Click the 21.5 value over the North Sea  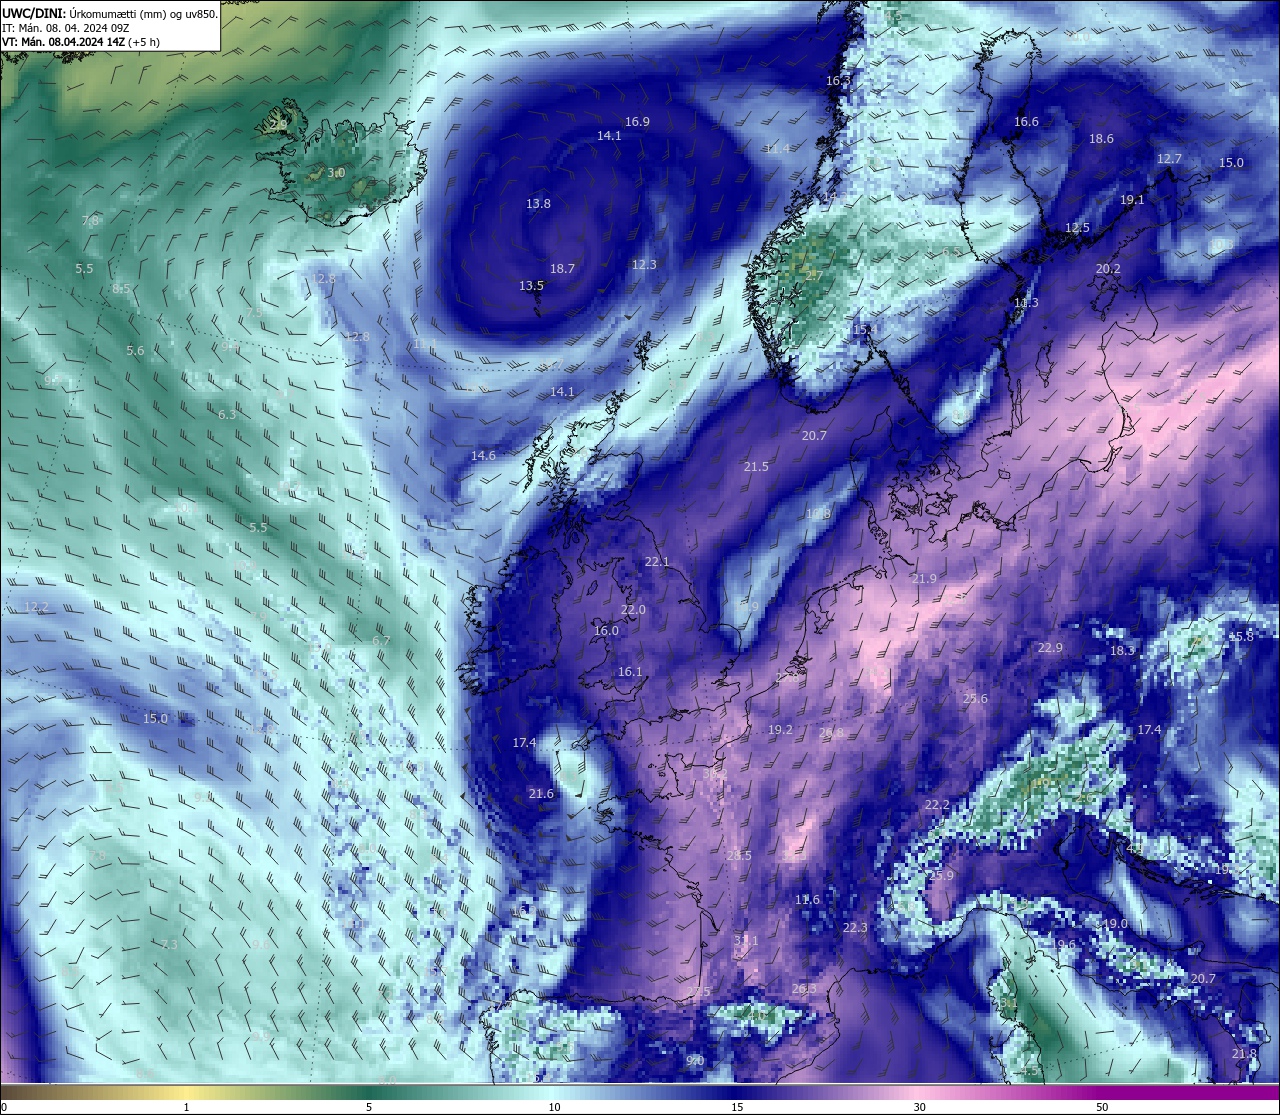pyautogui.click(x=756, y=467)
